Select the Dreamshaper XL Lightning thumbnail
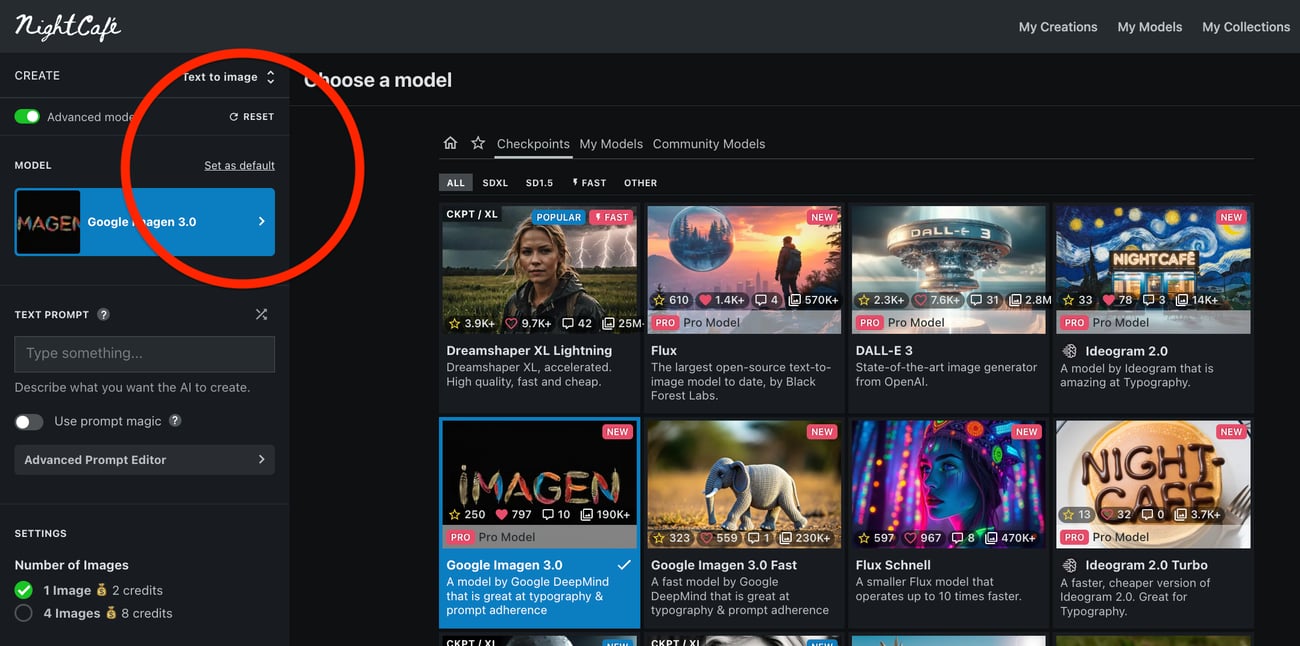This screenshot has height=646, width=1300. [x=540, y=269]
